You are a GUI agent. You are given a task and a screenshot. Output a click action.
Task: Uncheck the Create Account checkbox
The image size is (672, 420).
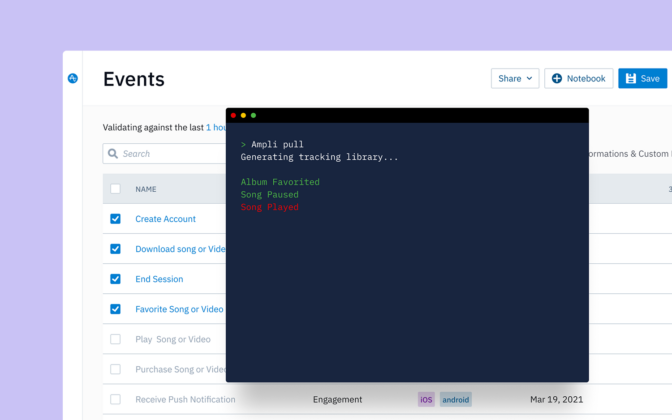pyautogui.click(x=115, y=219)
